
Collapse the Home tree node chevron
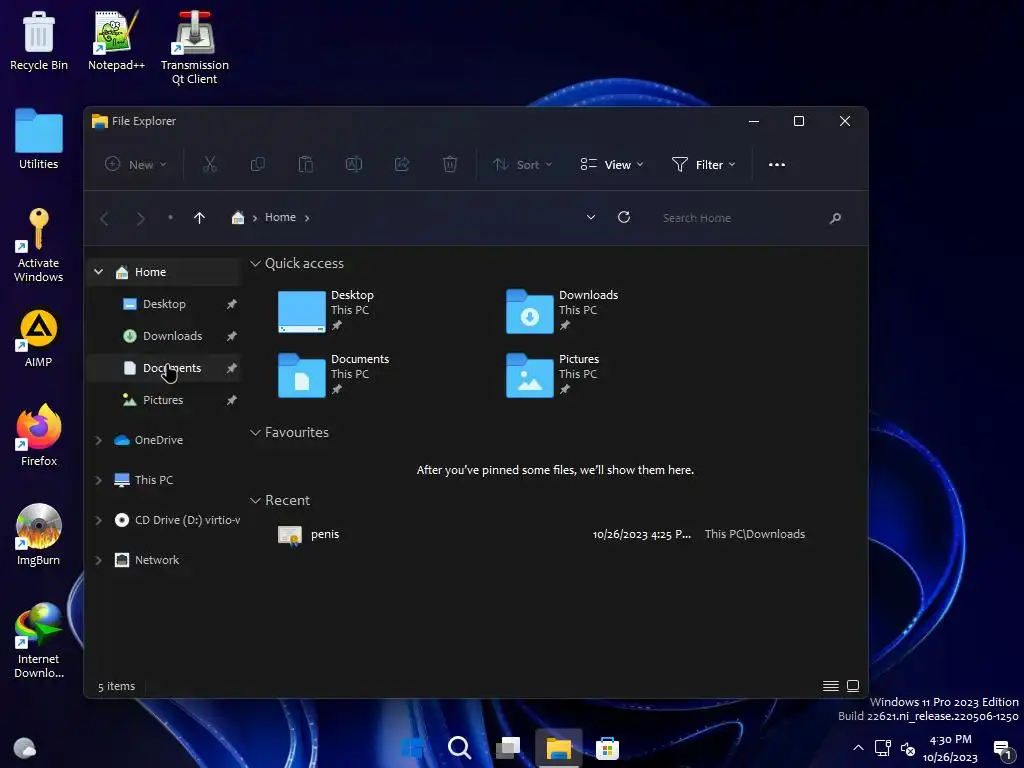[99, 272]
